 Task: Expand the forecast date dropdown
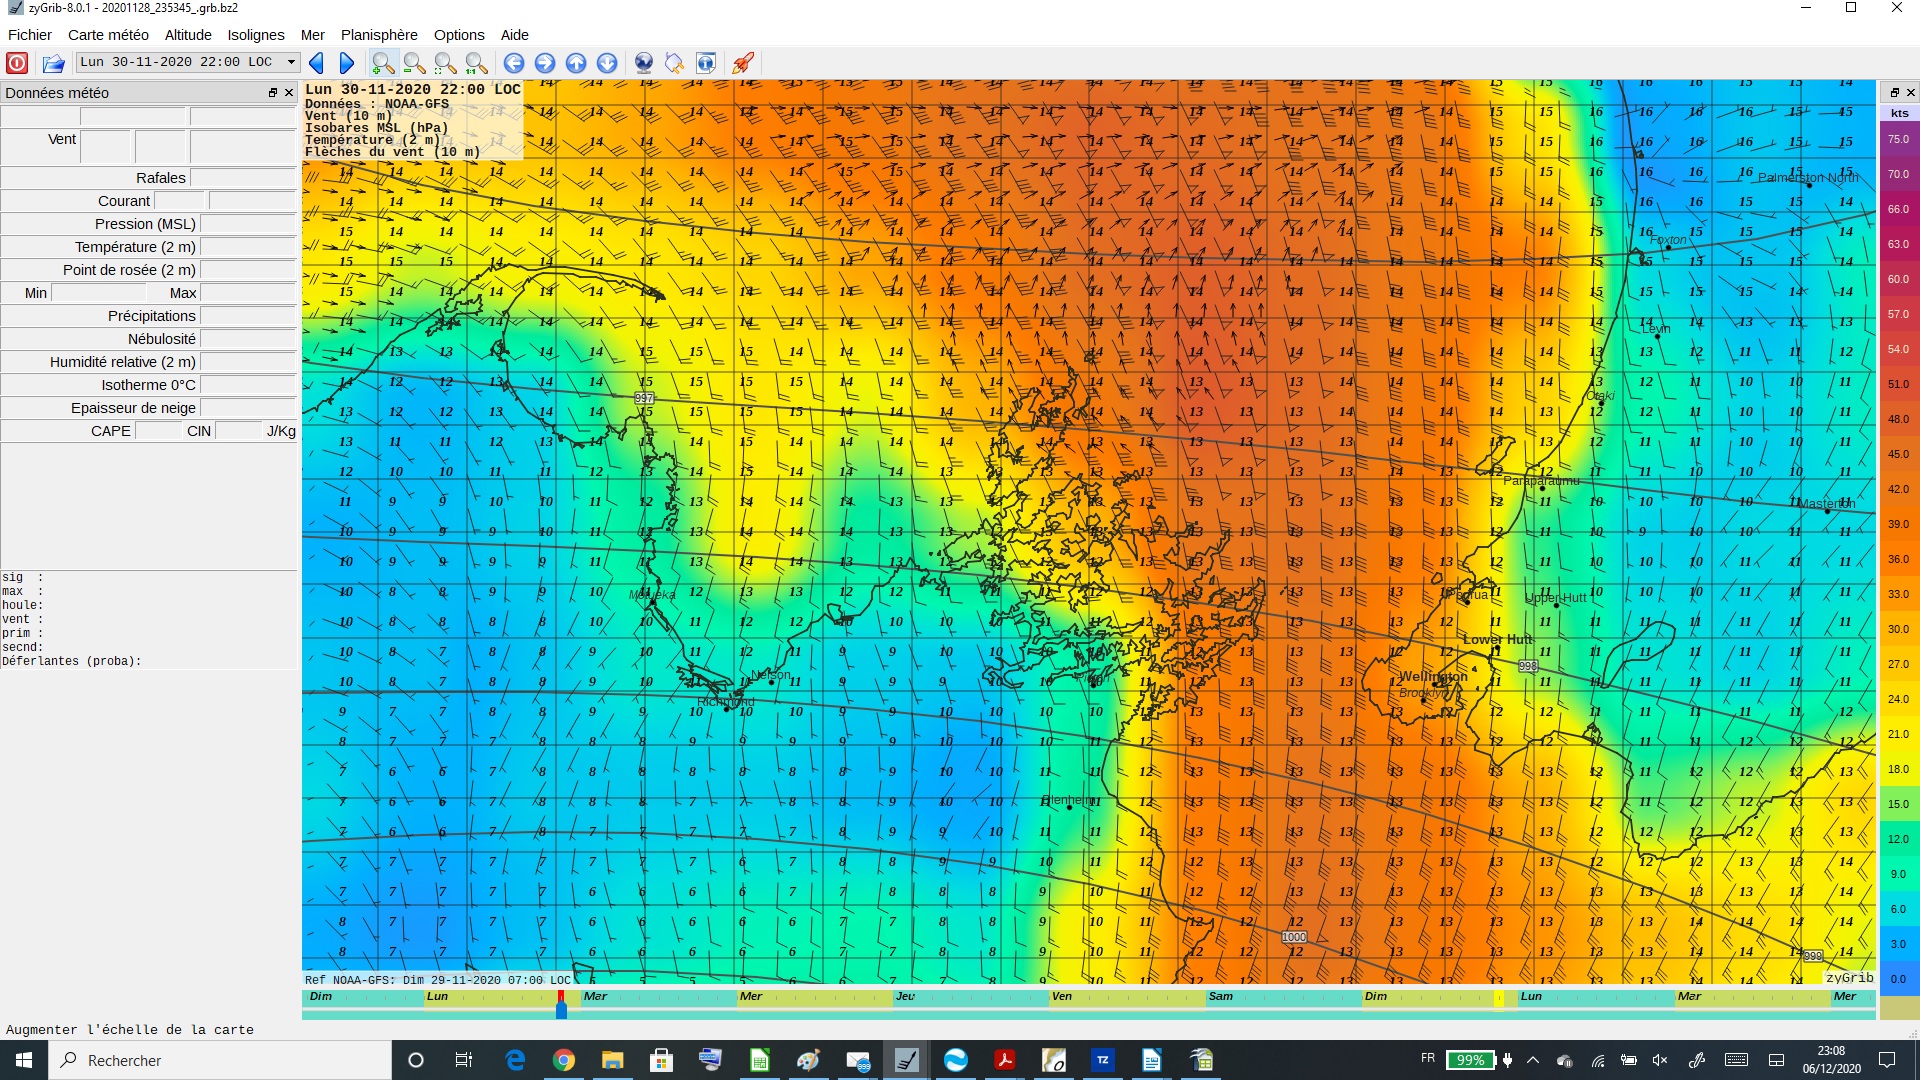point(291,62)
